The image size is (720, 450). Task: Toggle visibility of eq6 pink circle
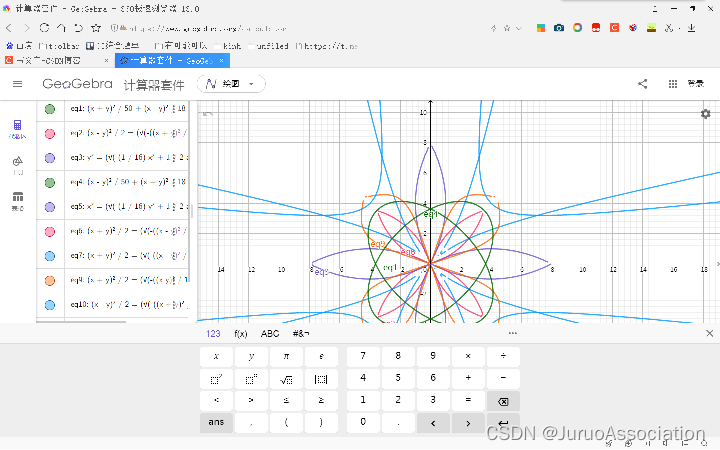tap(50, 232)
